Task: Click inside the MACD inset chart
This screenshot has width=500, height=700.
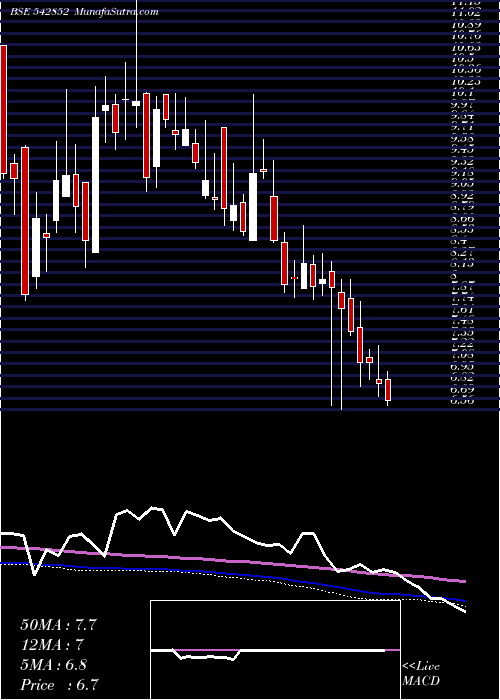Action: click(x=275, y=650)
